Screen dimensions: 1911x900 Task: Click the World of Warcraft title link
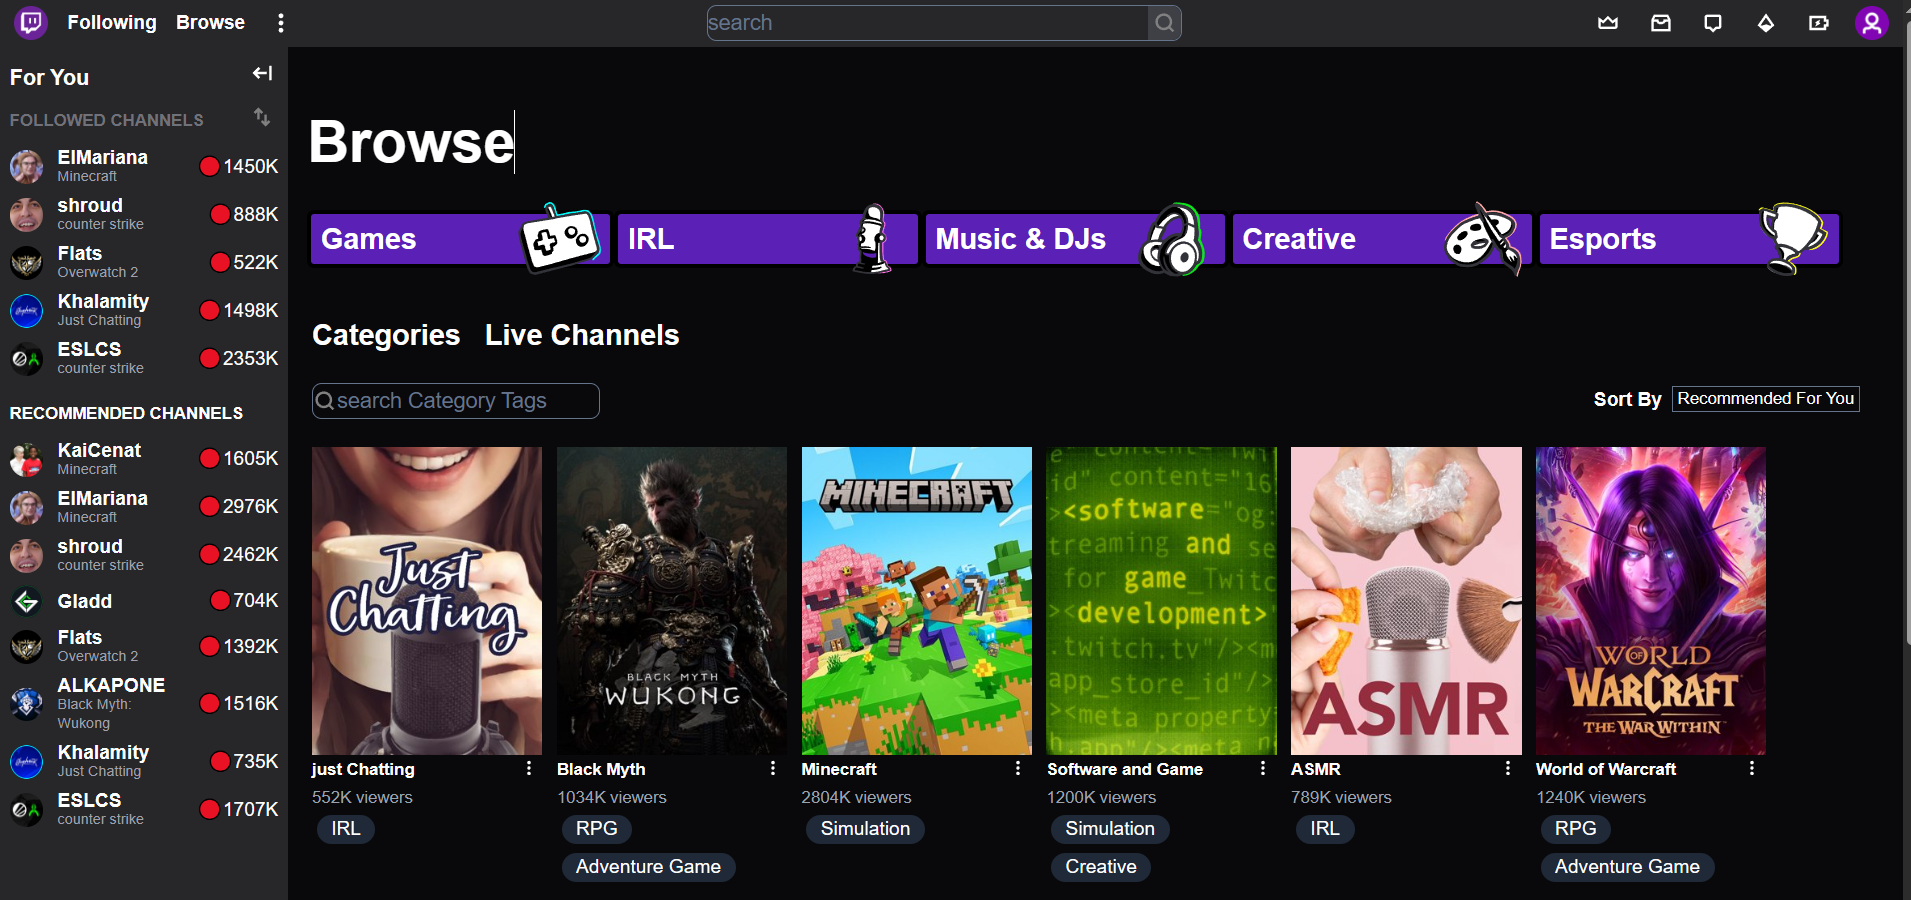click(1606, 769)
